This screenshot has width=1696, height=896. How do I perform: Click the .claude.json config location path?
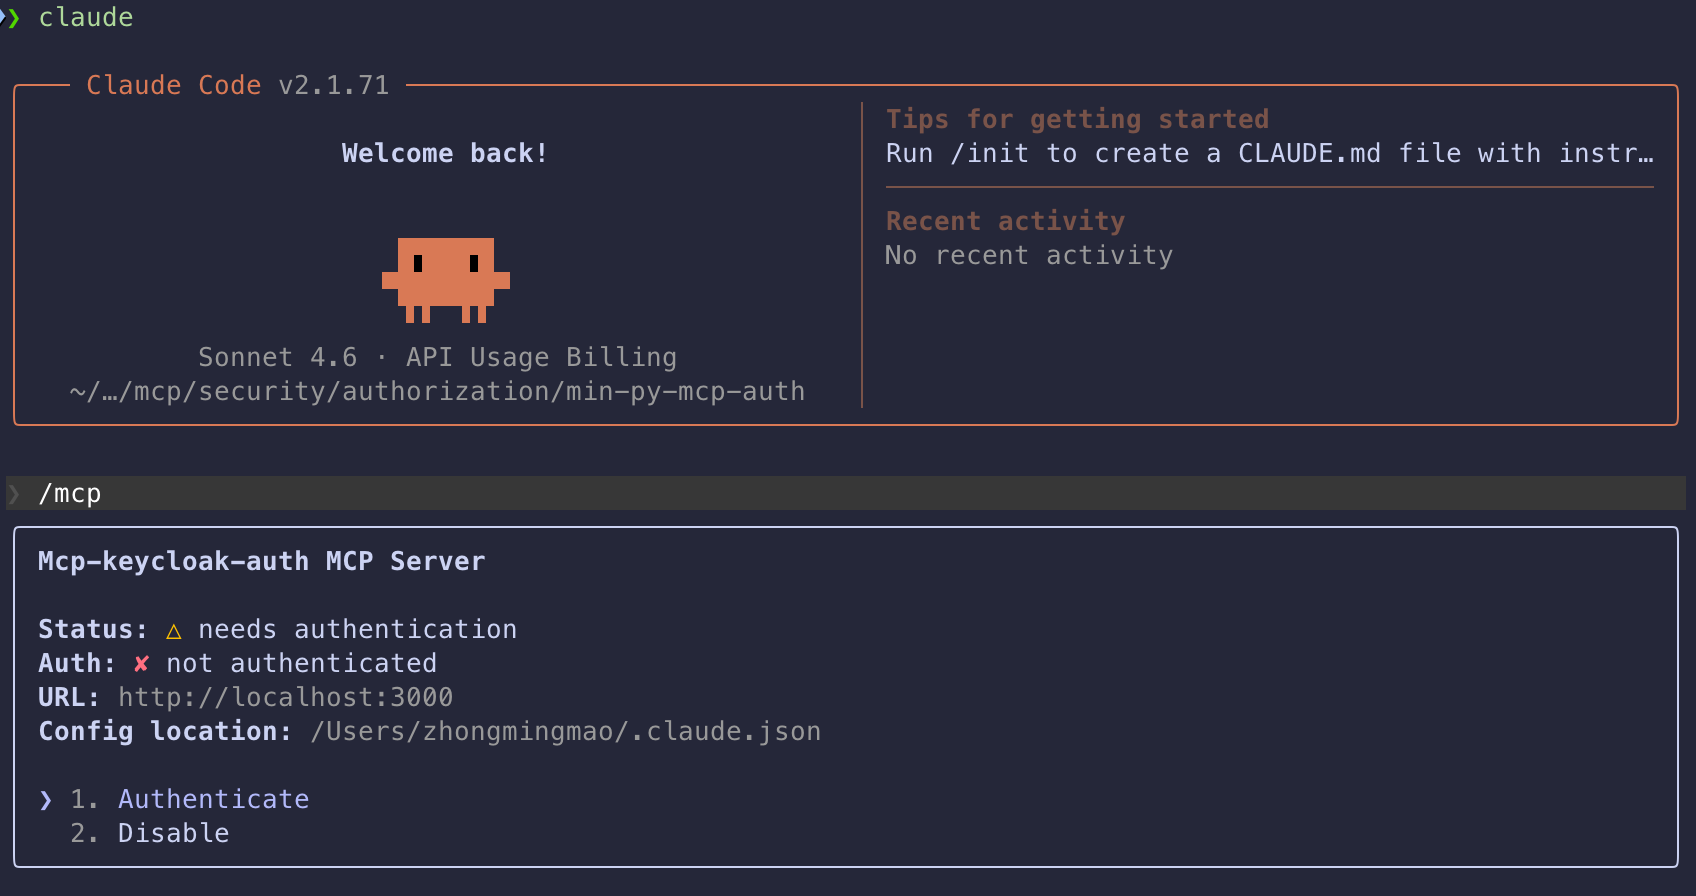pos(565,732)
